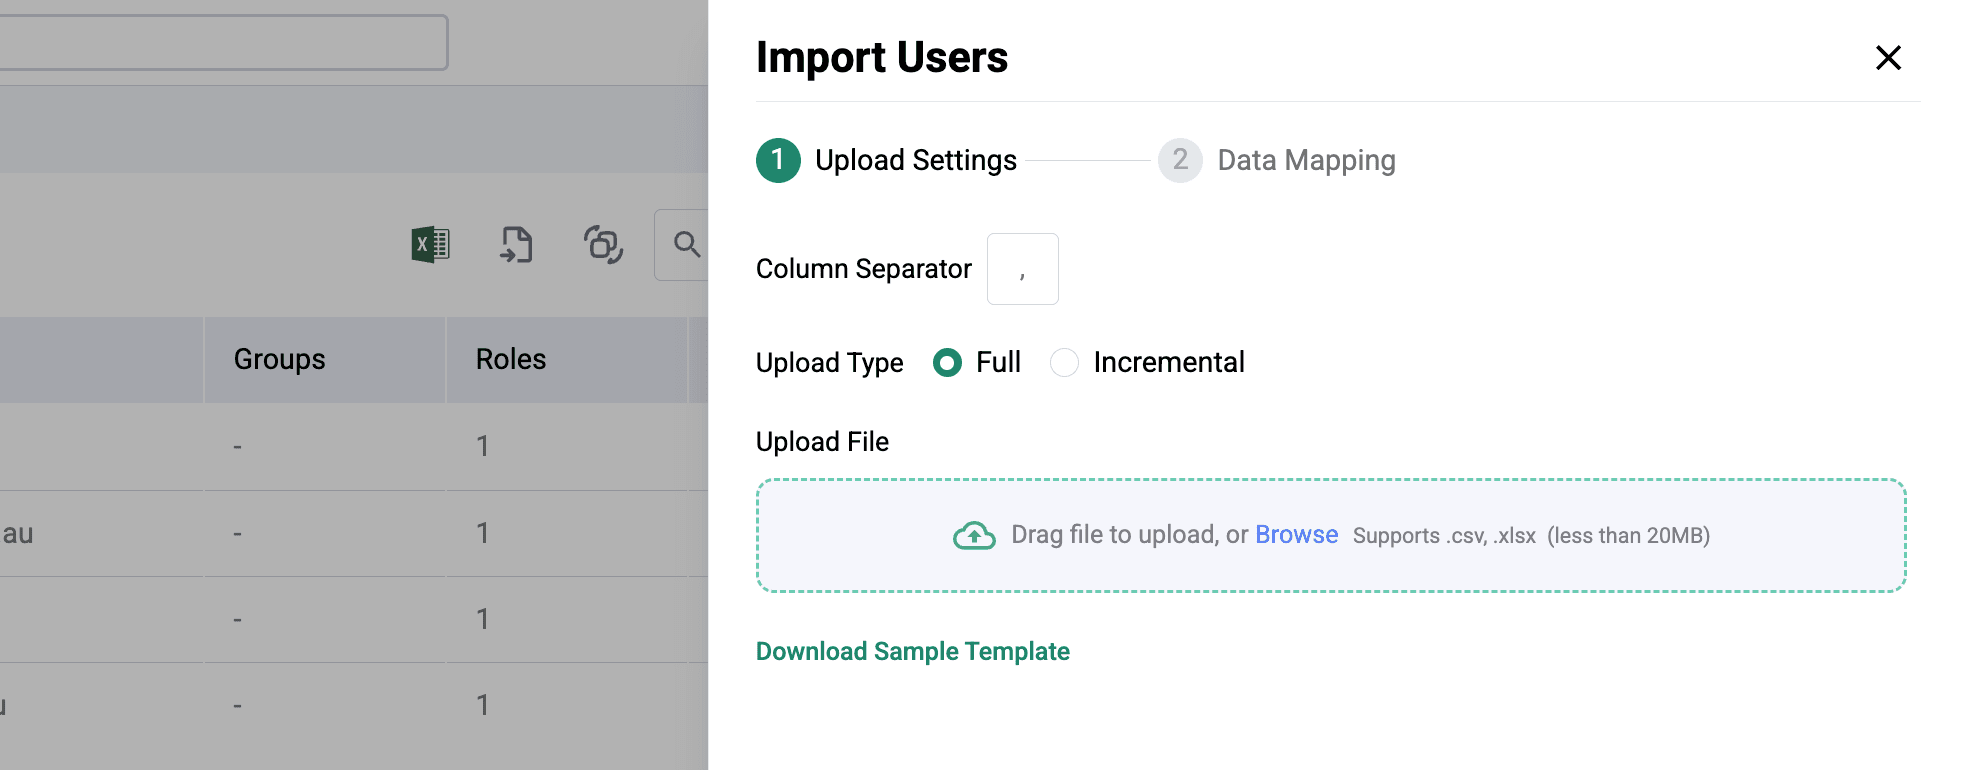1968x770 pixels.
Task: Click the Upload File label
Action: (822, 442)
